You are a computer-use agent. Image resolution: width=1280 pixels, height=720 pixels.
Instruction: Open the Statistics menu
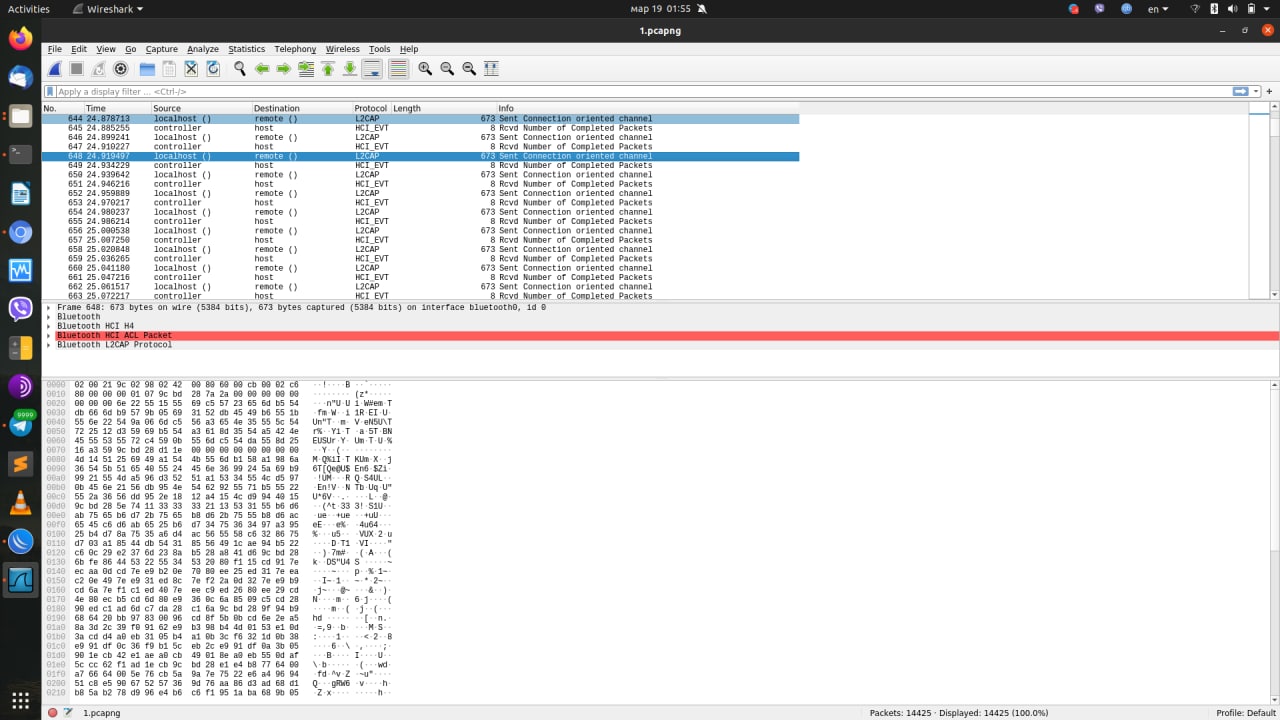coord(247,49)
